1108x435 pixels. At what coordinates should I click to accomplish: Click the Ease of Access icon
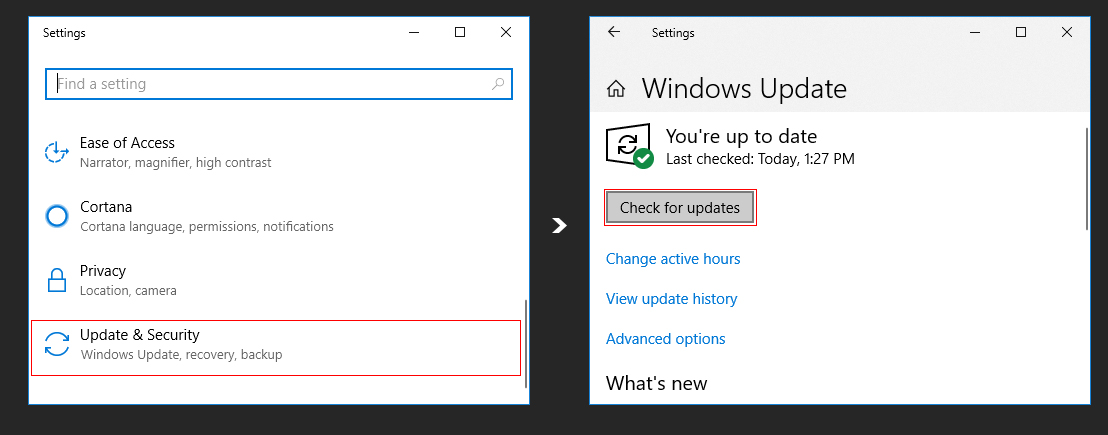57,152
